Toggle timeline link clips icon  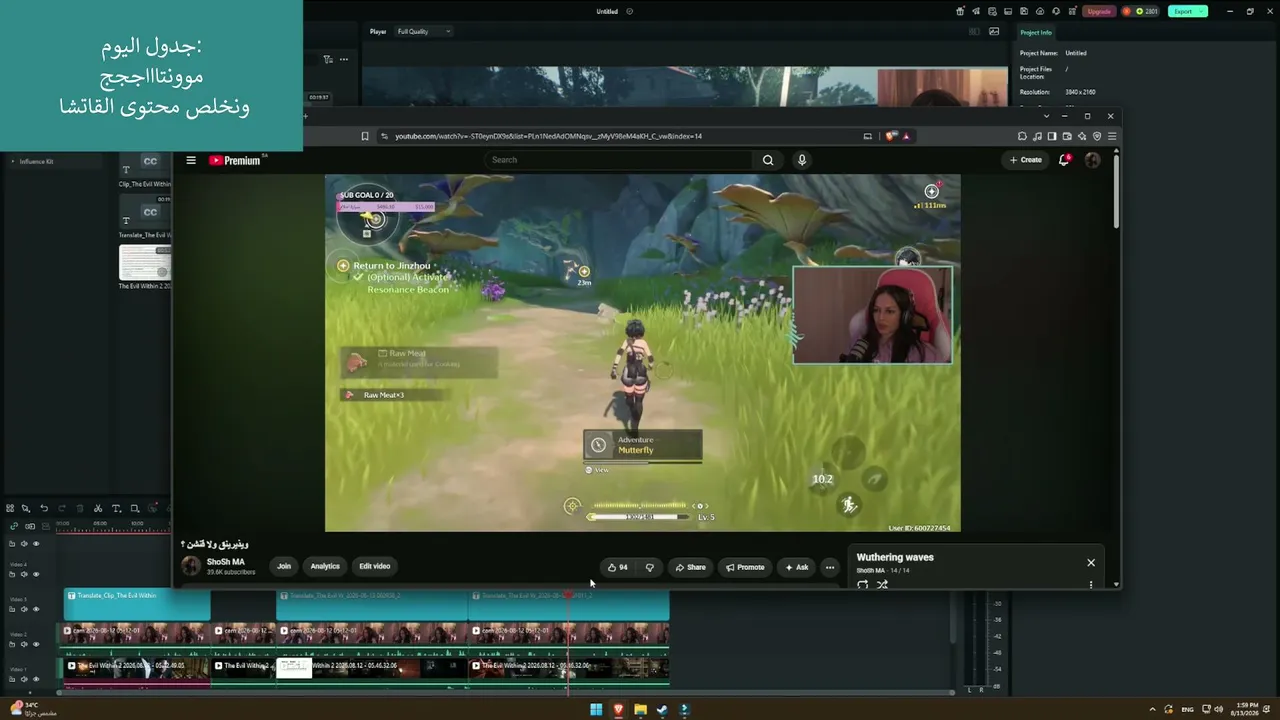(x=14, y=526)
